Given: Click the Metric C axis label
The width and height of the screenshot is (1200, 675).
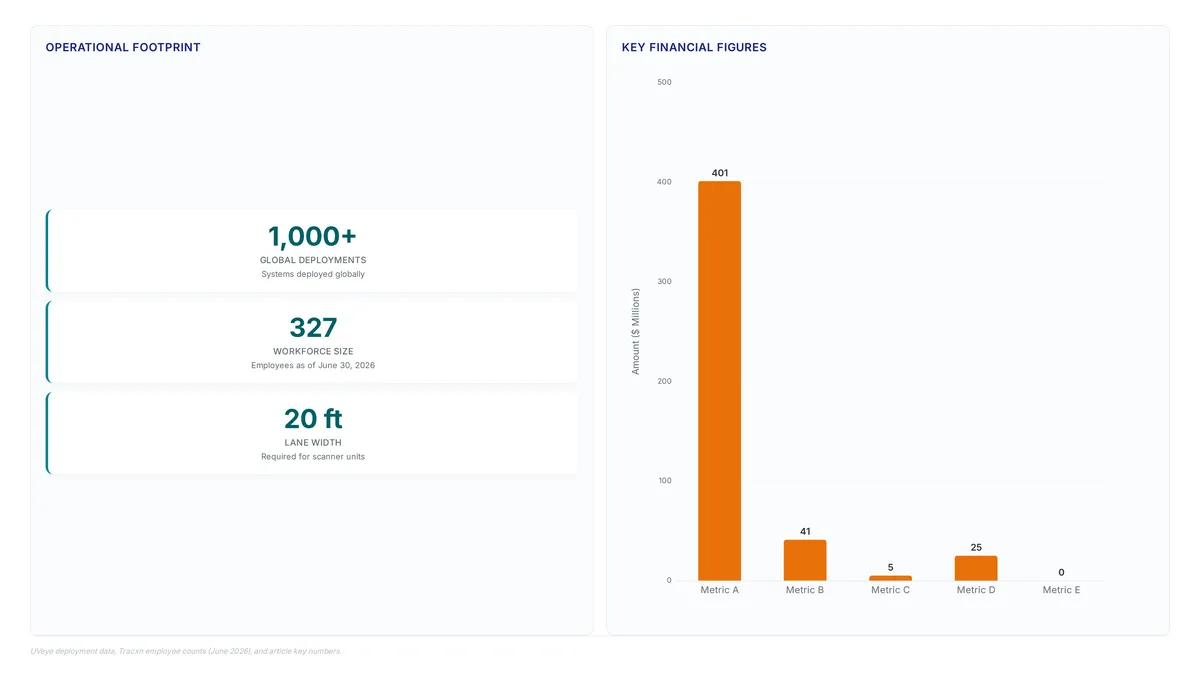Looking at the screenshot, I should click(890, 590).
